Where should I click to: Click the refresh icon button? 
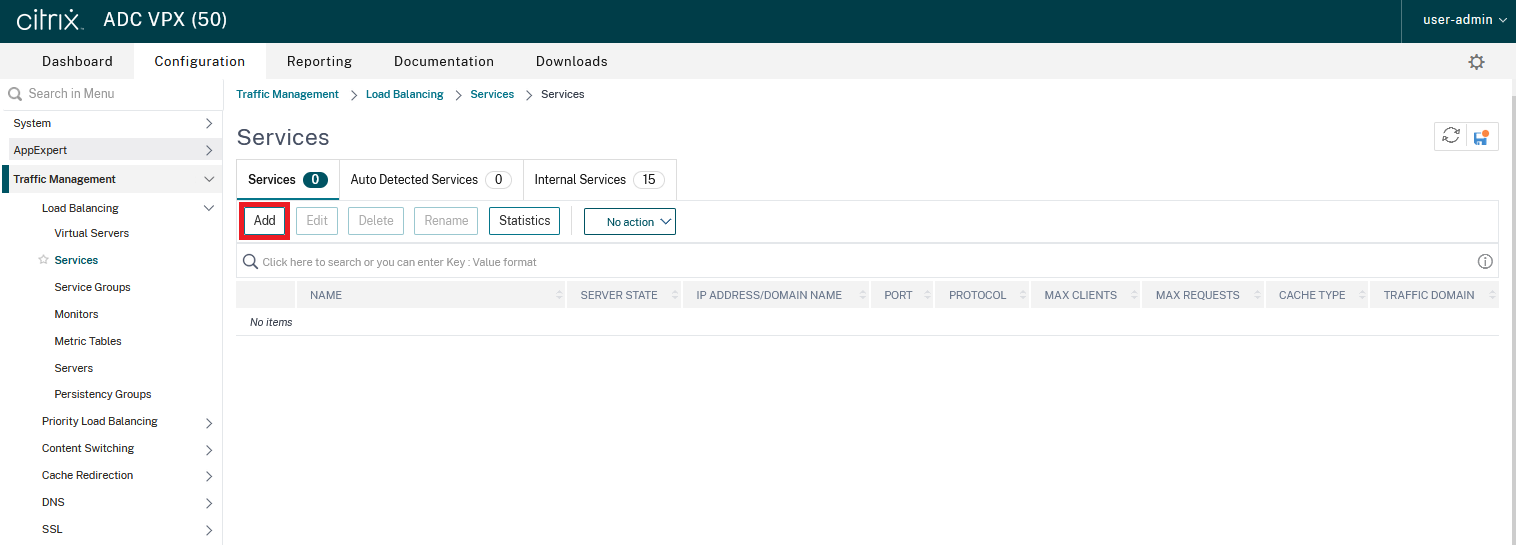(1451, 137)
